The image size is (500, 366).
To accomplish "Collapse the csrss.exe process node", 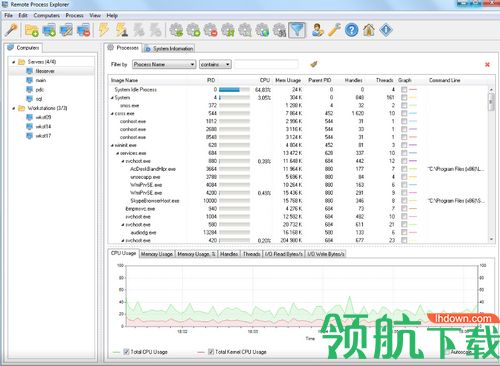I will coord(112,114).
